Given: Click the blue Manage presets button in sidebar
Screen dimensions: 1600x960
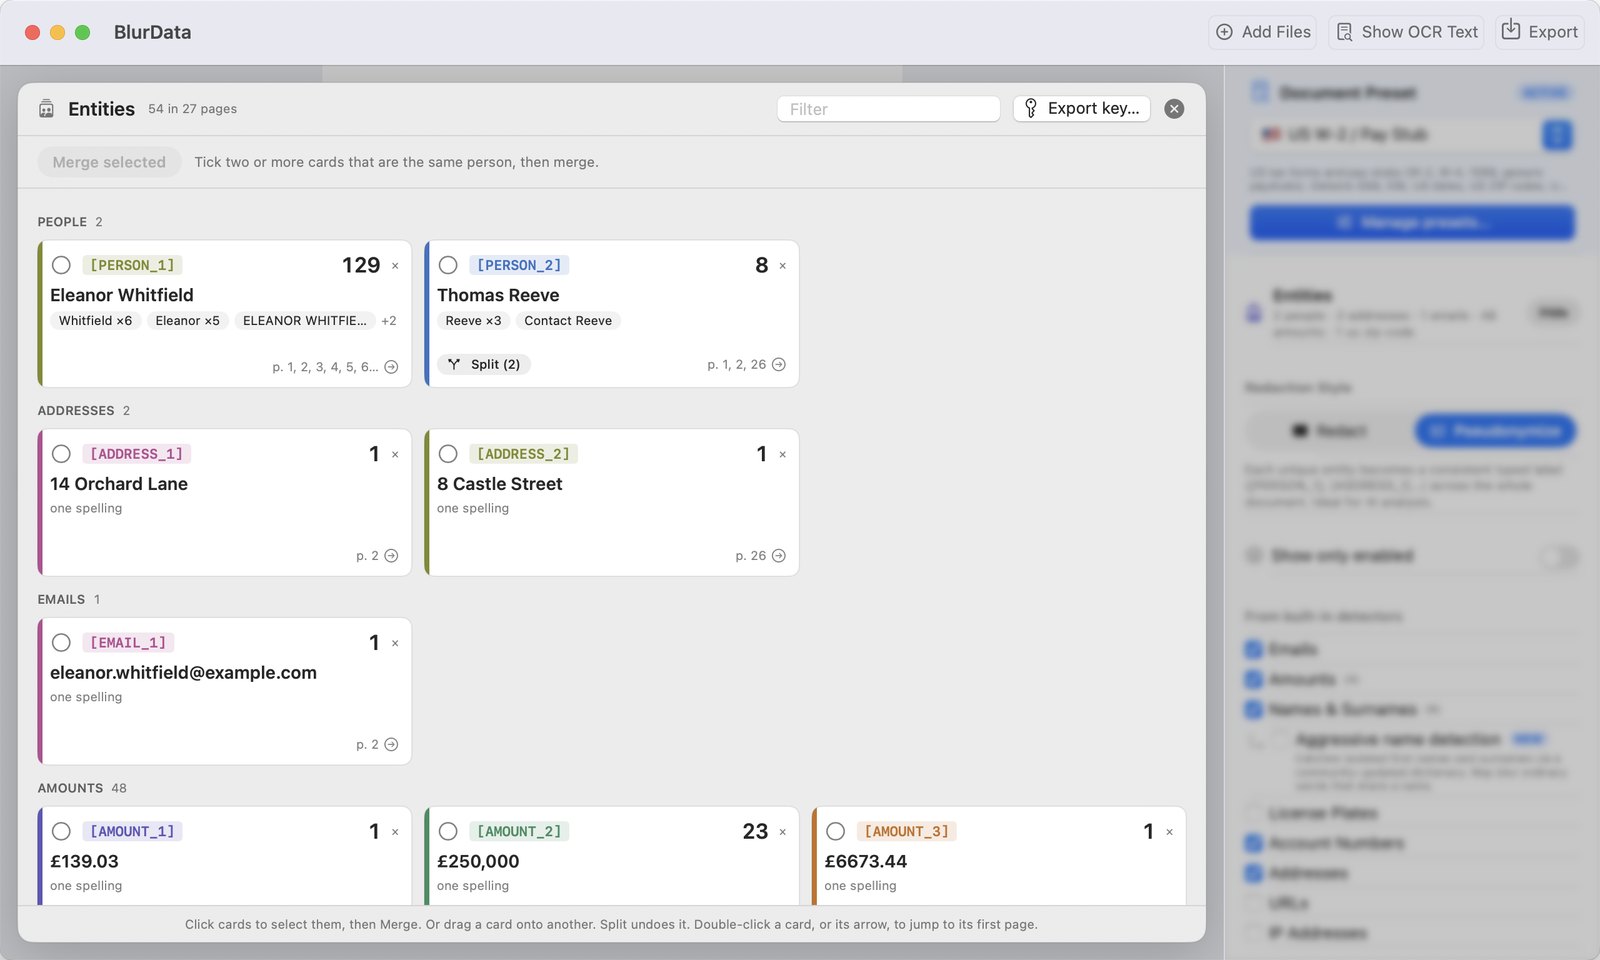Looking at the screenshot, I should pos(1411,222).
